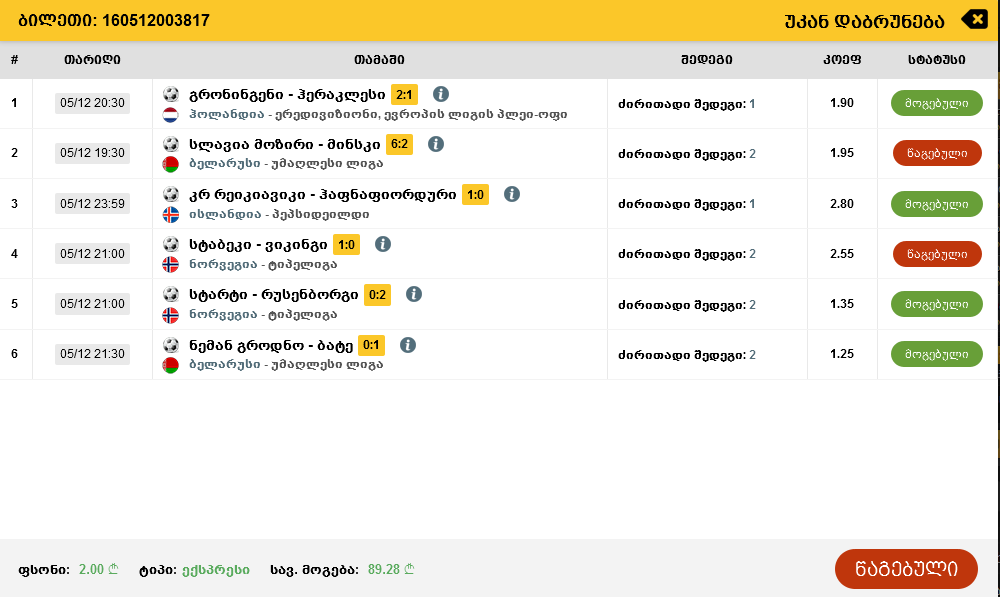Click სტატუსი column header
The height and width of the screenshot is (597, 1000).
click(x=936, y=60)
